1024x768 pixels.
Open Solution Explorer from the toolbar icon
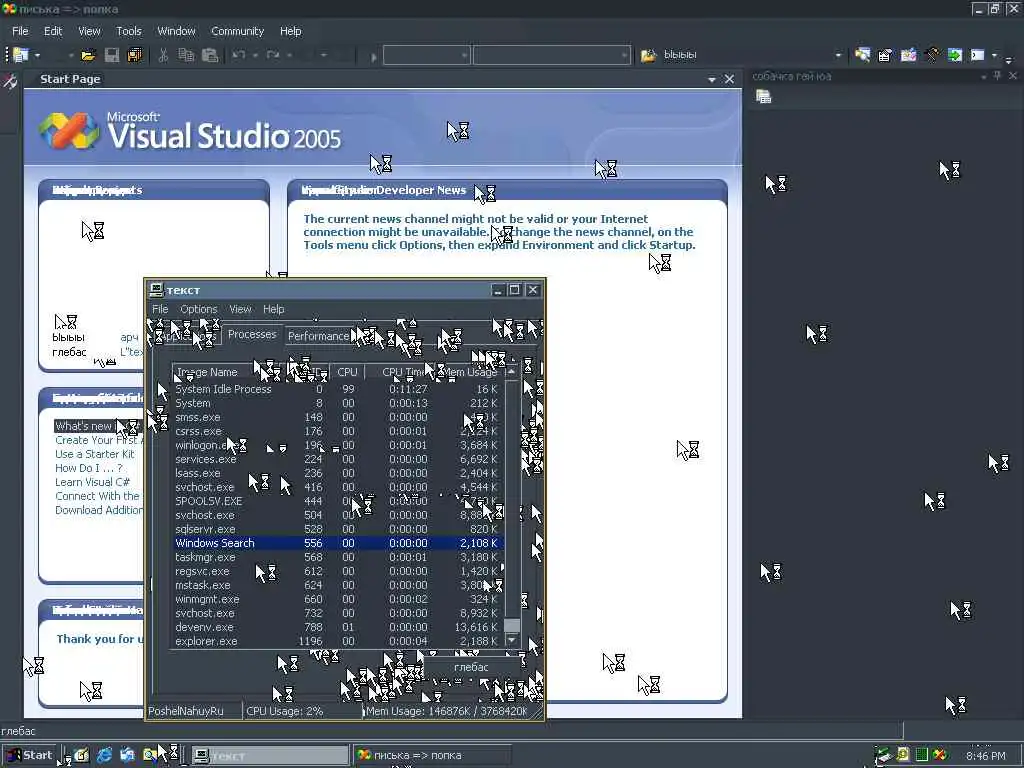pos(862,55)
